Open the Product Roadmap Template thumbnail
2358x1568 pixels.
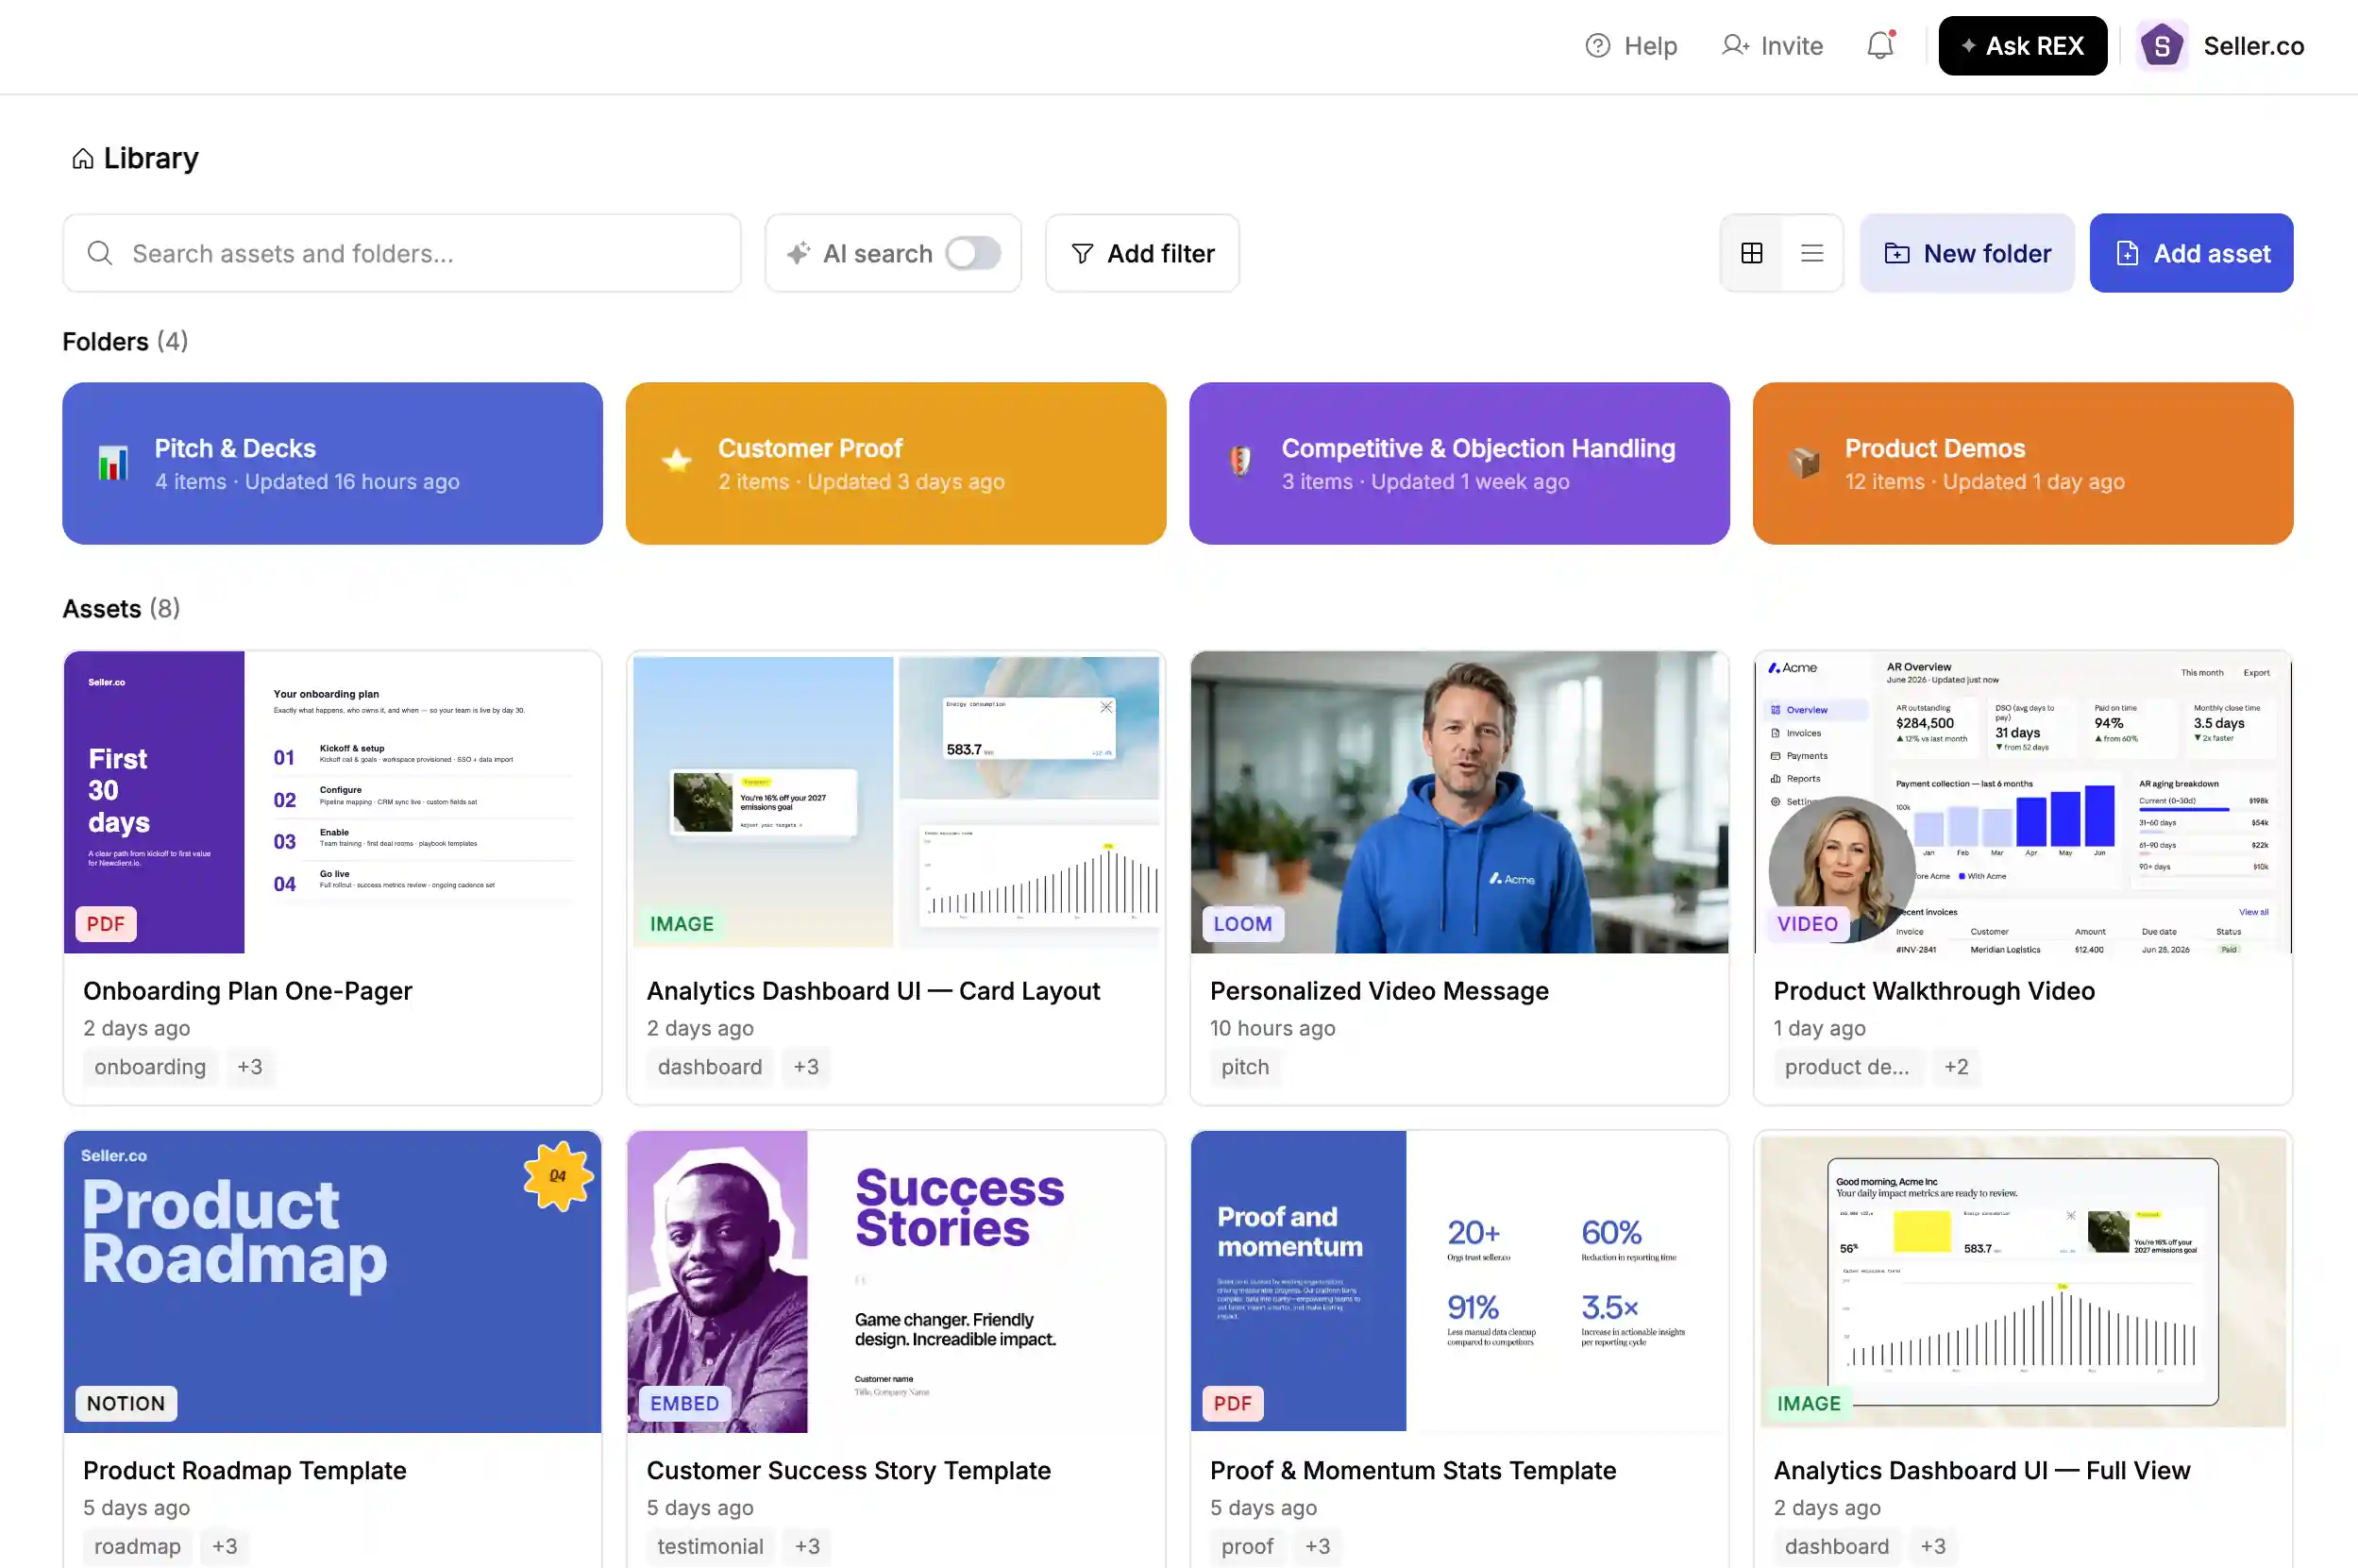[332, 1282]
